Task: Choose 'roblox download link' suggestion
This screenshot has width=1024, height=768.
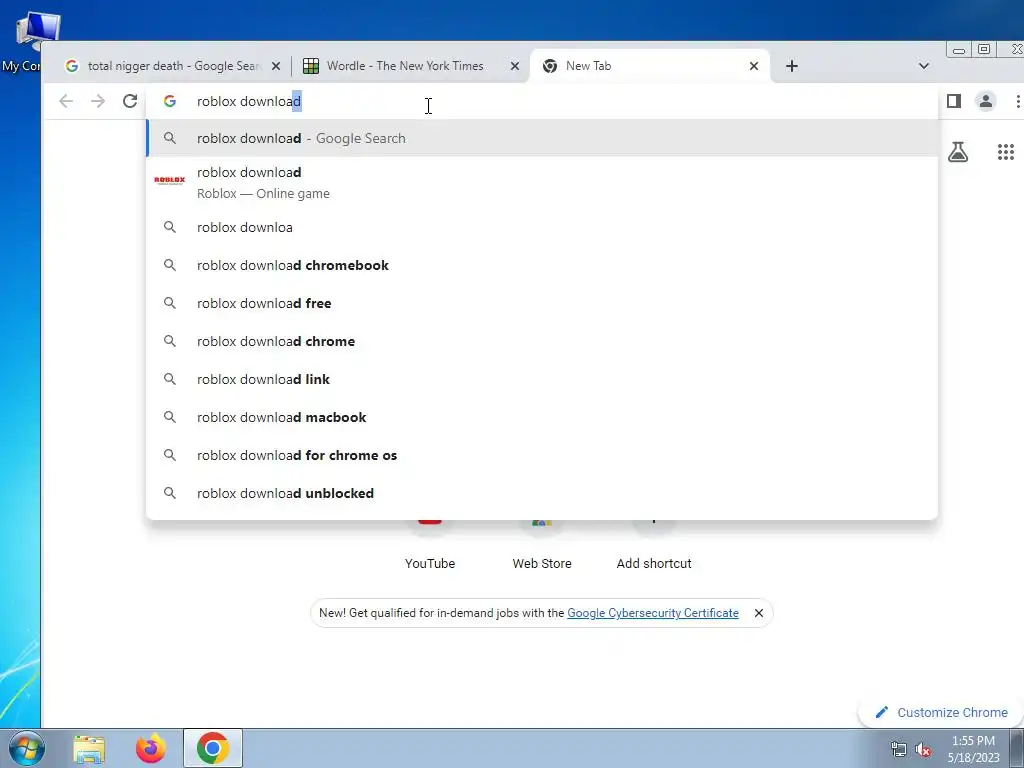Action: pyautogui.click(x=542, y=379)
